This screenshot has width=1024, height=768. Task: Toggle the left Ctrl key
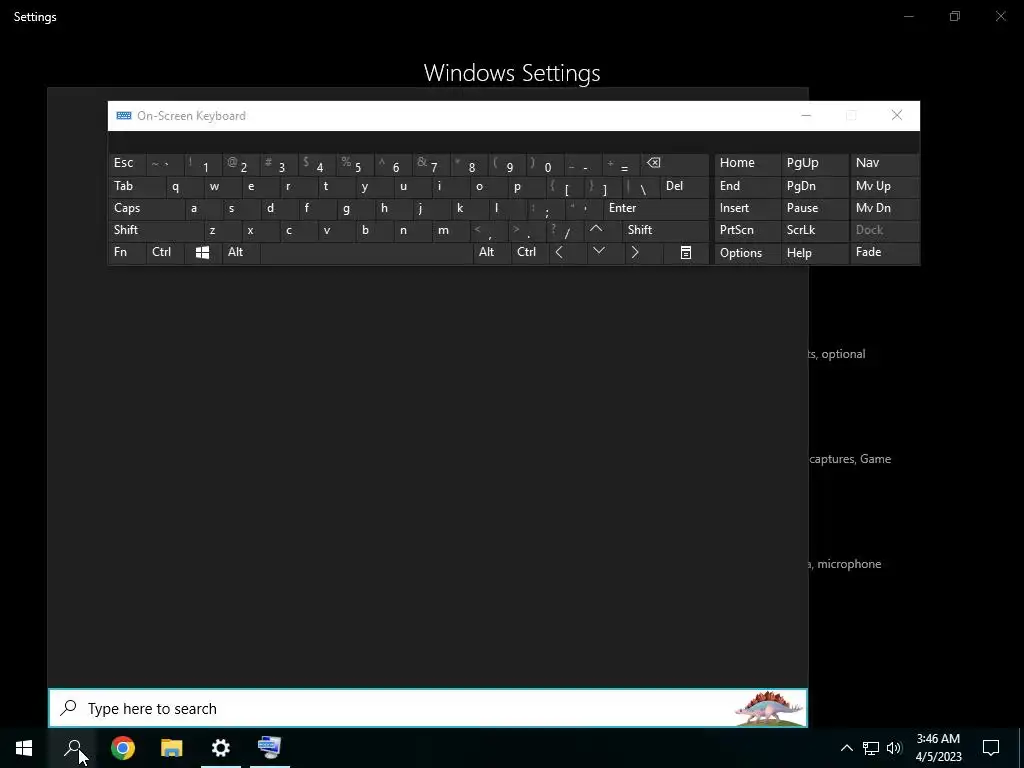click(165, 253)
